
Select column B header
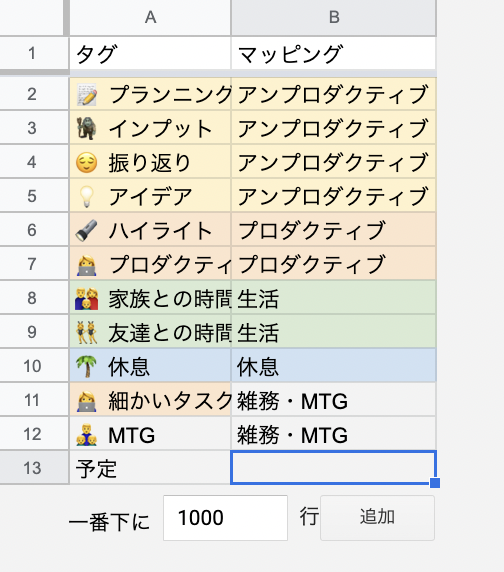tap(334, 18)
